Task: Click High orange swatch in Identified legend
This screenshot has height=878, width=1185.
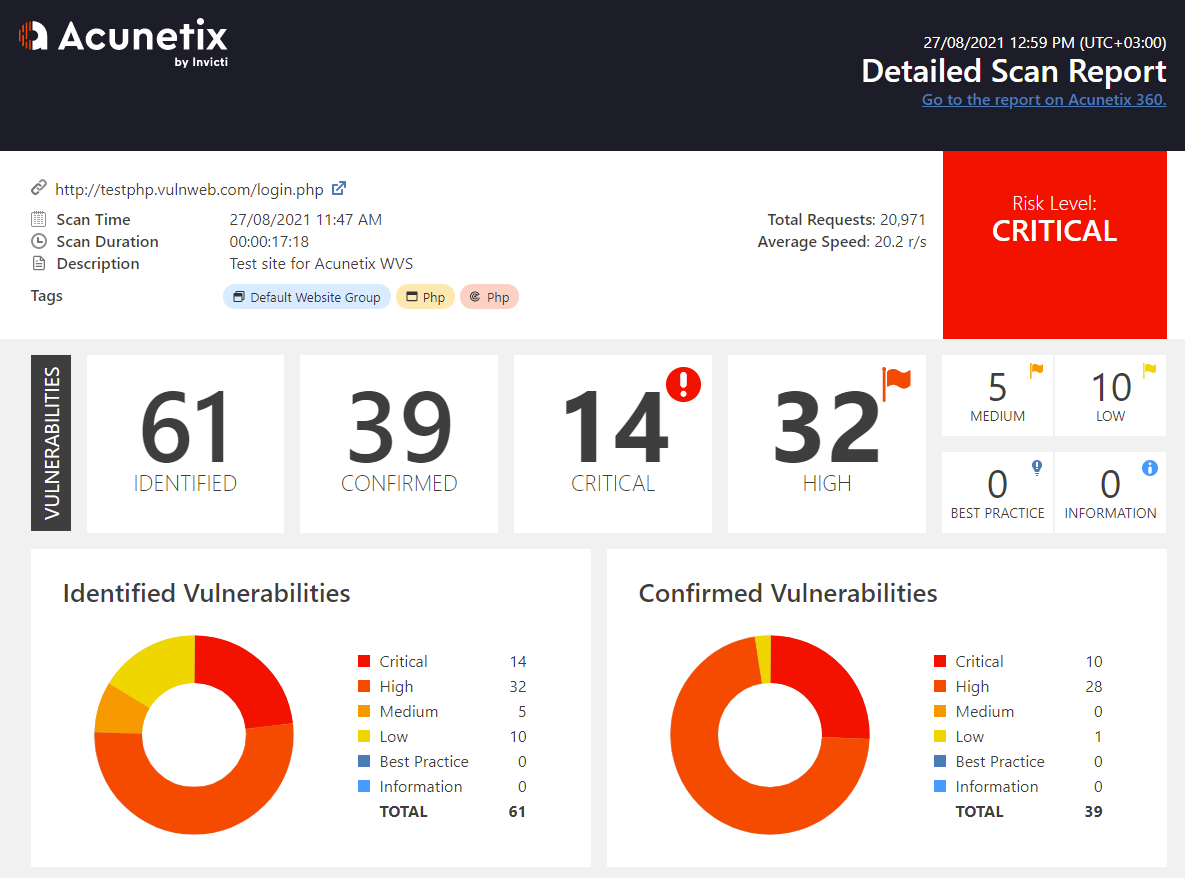Action: tap(364, 686)
